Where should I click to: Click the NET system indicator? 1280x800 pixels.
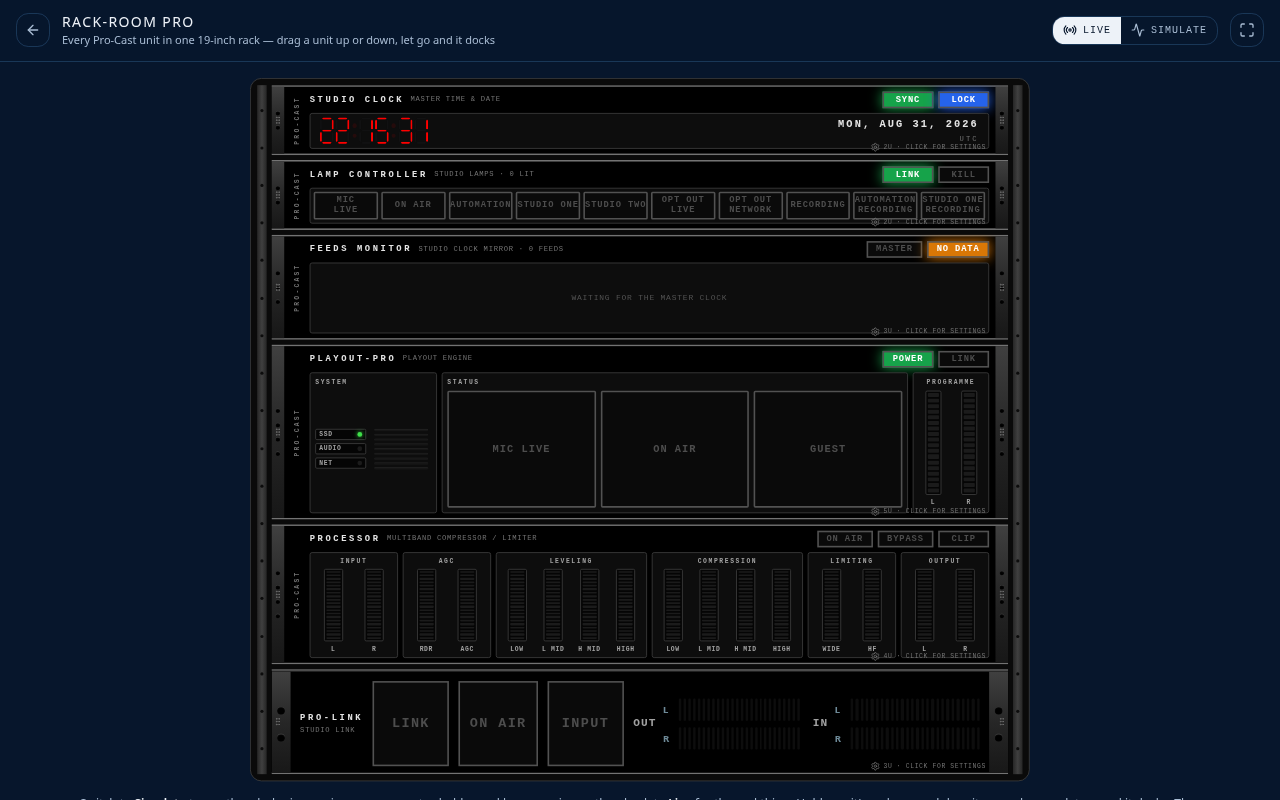340,463
